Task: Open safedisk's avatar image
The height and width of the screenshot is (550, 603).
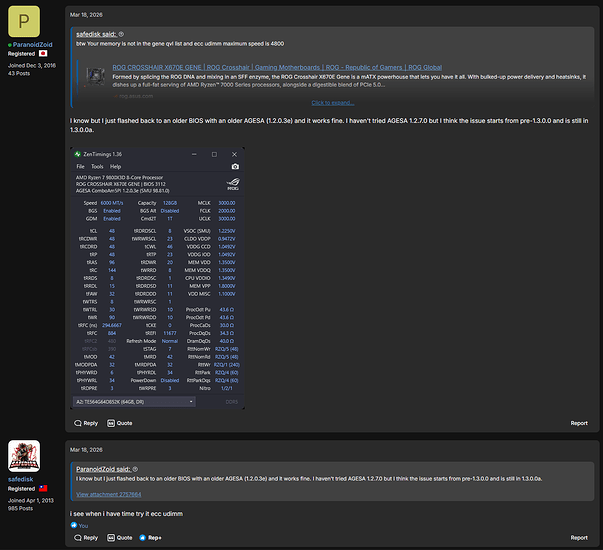Action: pyautogui.click(x=24, y=456)
